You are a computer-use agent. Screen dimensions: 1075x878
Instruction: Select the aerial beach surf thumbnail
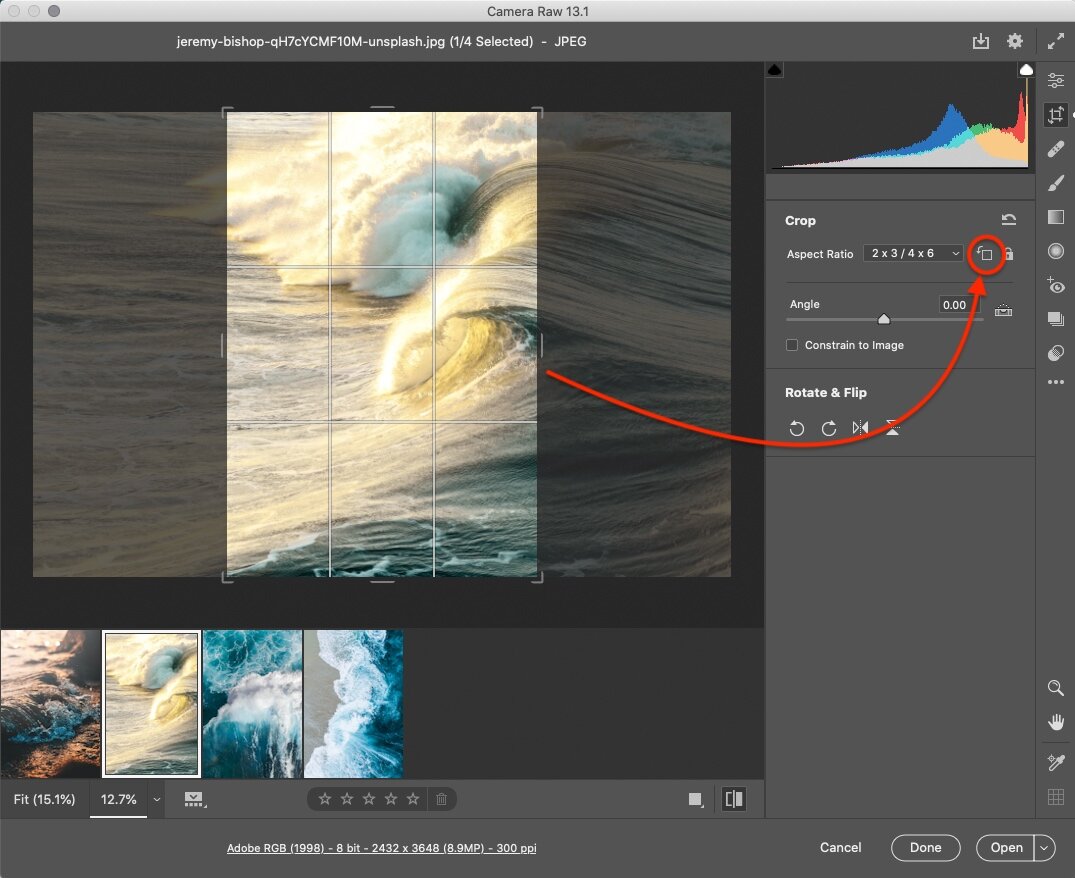tap(354, 704)
